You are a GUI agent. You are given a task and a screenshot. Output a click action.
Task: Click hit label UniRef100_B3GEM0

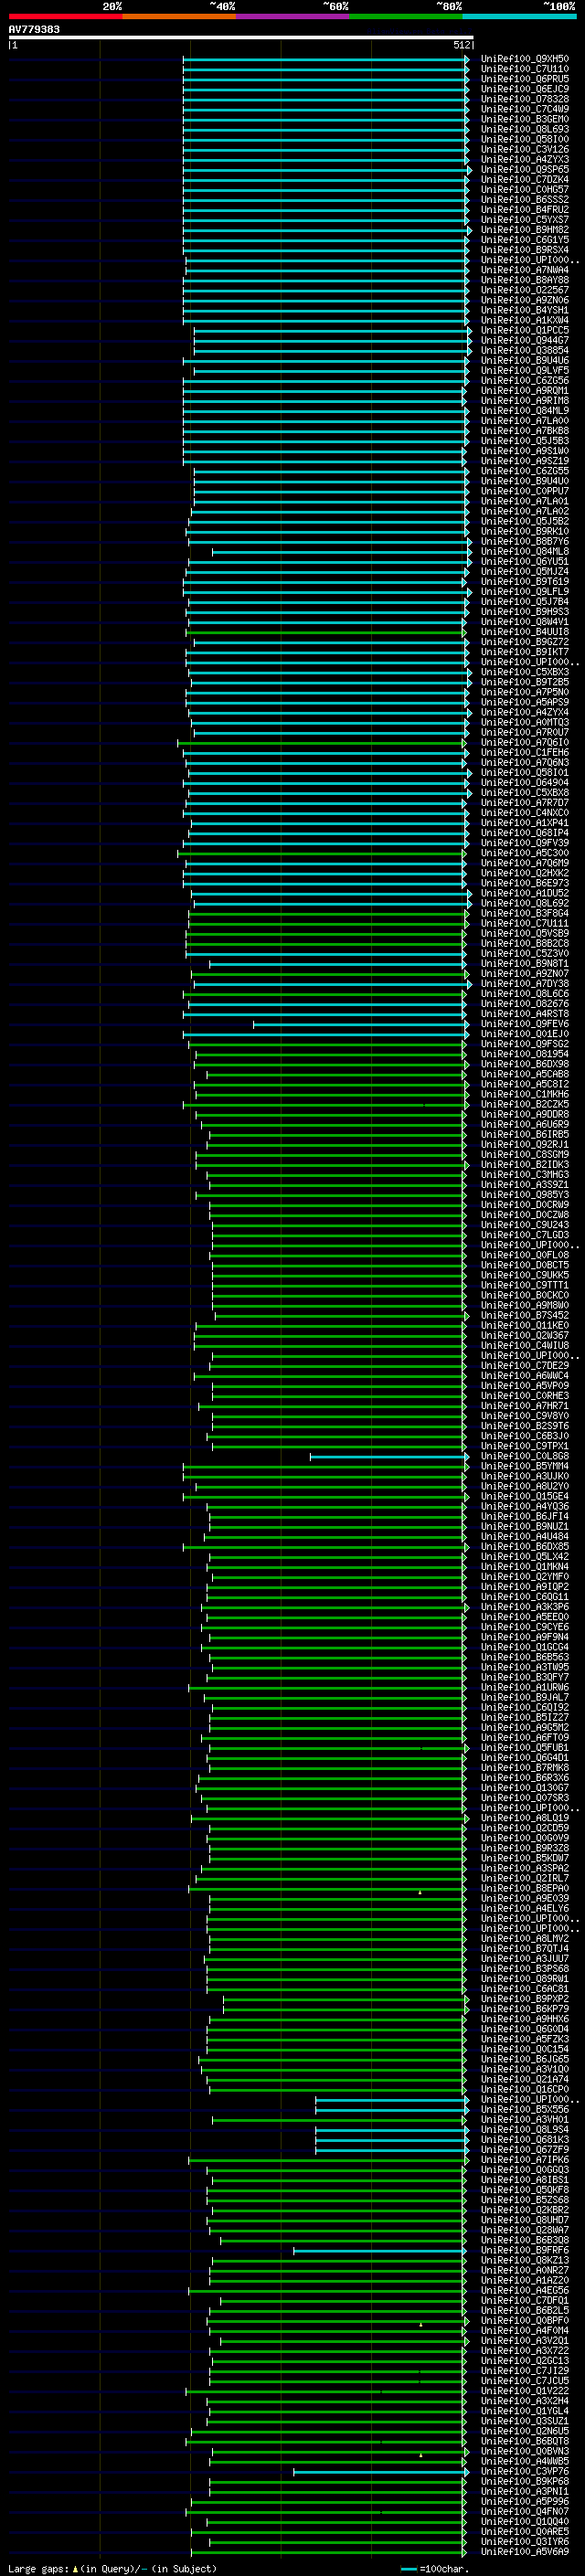[x=525, y=120]
